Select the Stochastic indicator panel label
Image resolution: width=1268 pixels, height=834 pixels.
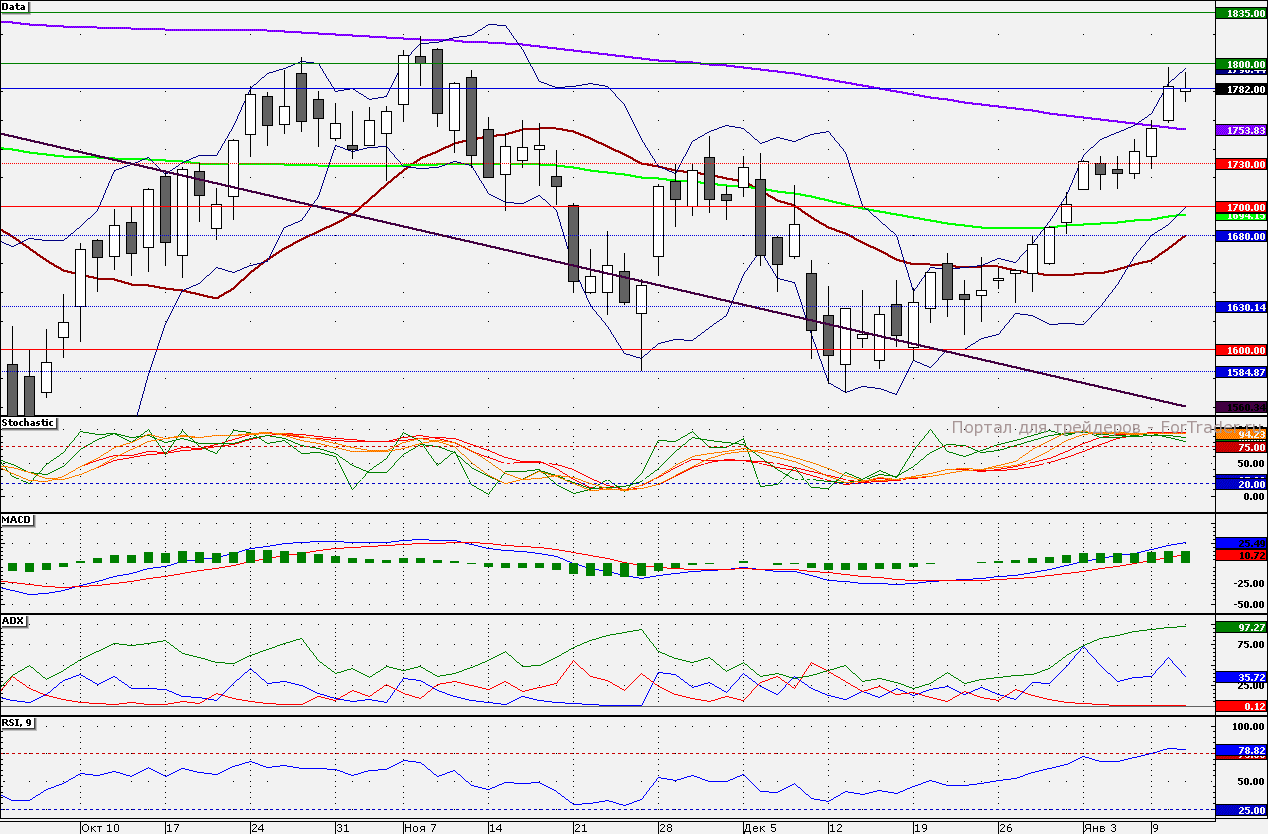(28, 423)
